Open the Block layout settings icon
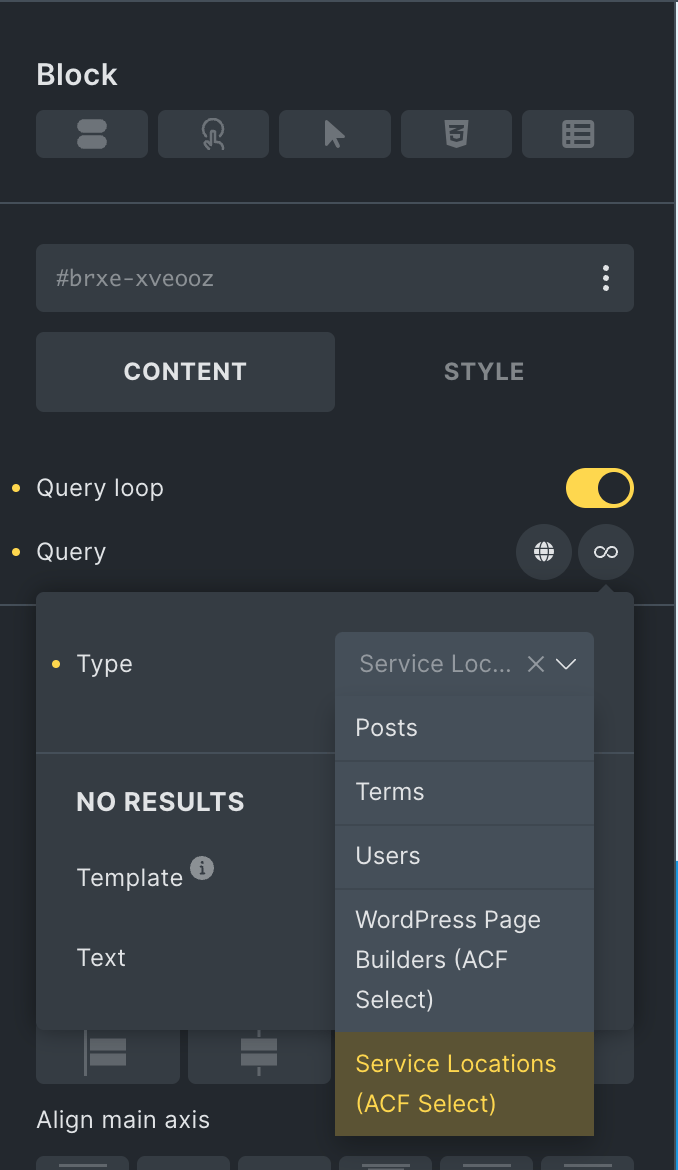The height and width of the screenshot is (1170, 678). (x=92, y=134)
